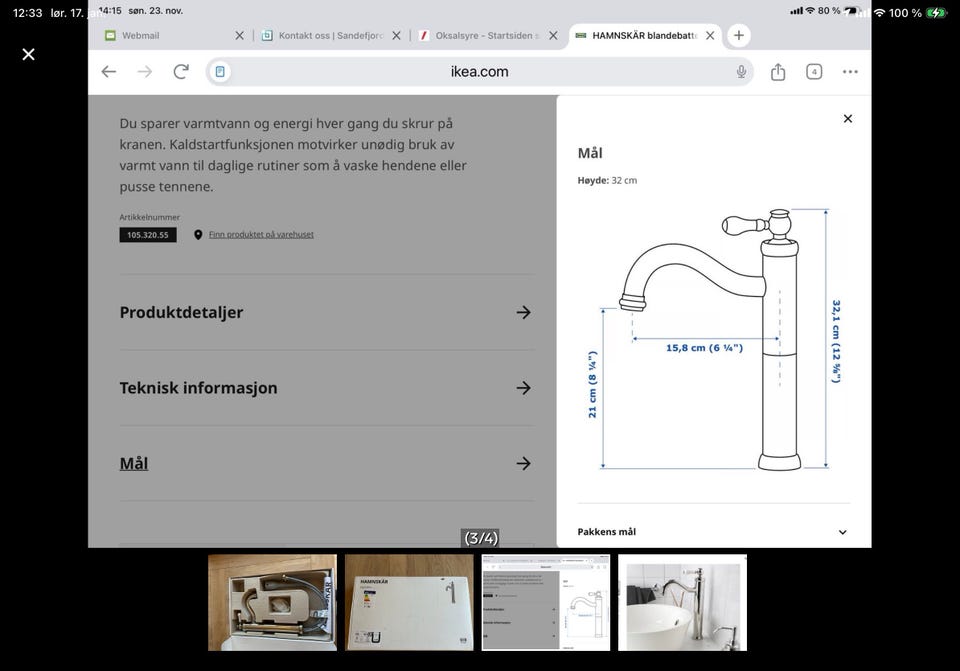Select the open box faucet thumbnail
960x671 pixels.
coord(272,602)
